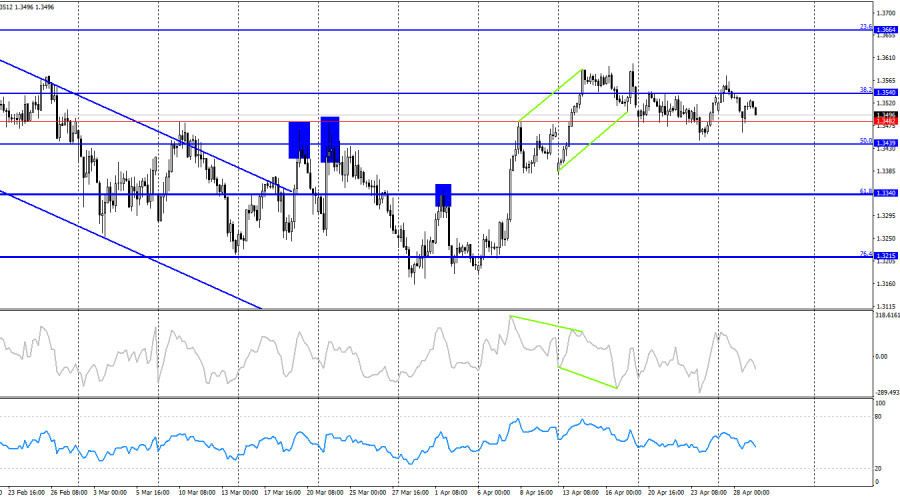Viewport: 900px width, 500px height.
Task: Click the 20 Apr 16:00 time label
Action: pos(666,493)
